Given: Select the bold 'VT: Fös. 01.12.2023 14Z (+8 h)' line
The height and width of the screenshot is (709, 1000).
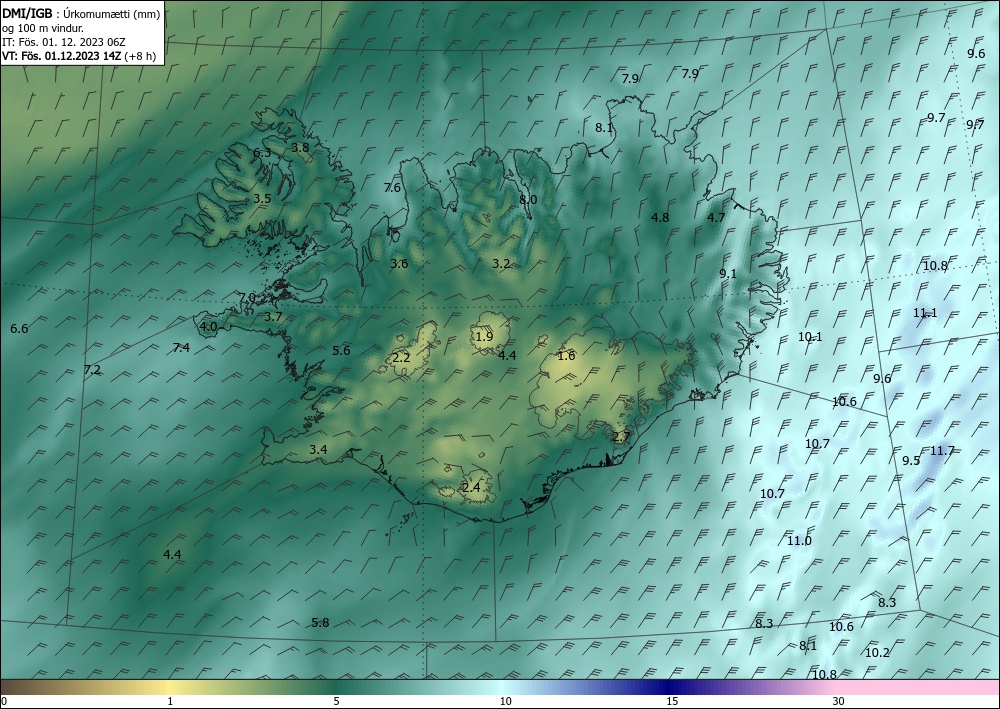Looking at the screenshot, I should pos(79,56).
